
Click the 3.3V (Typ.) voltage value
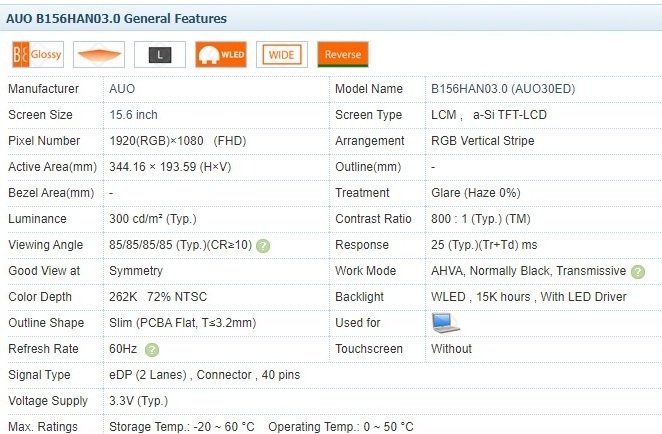click(138, 401)
